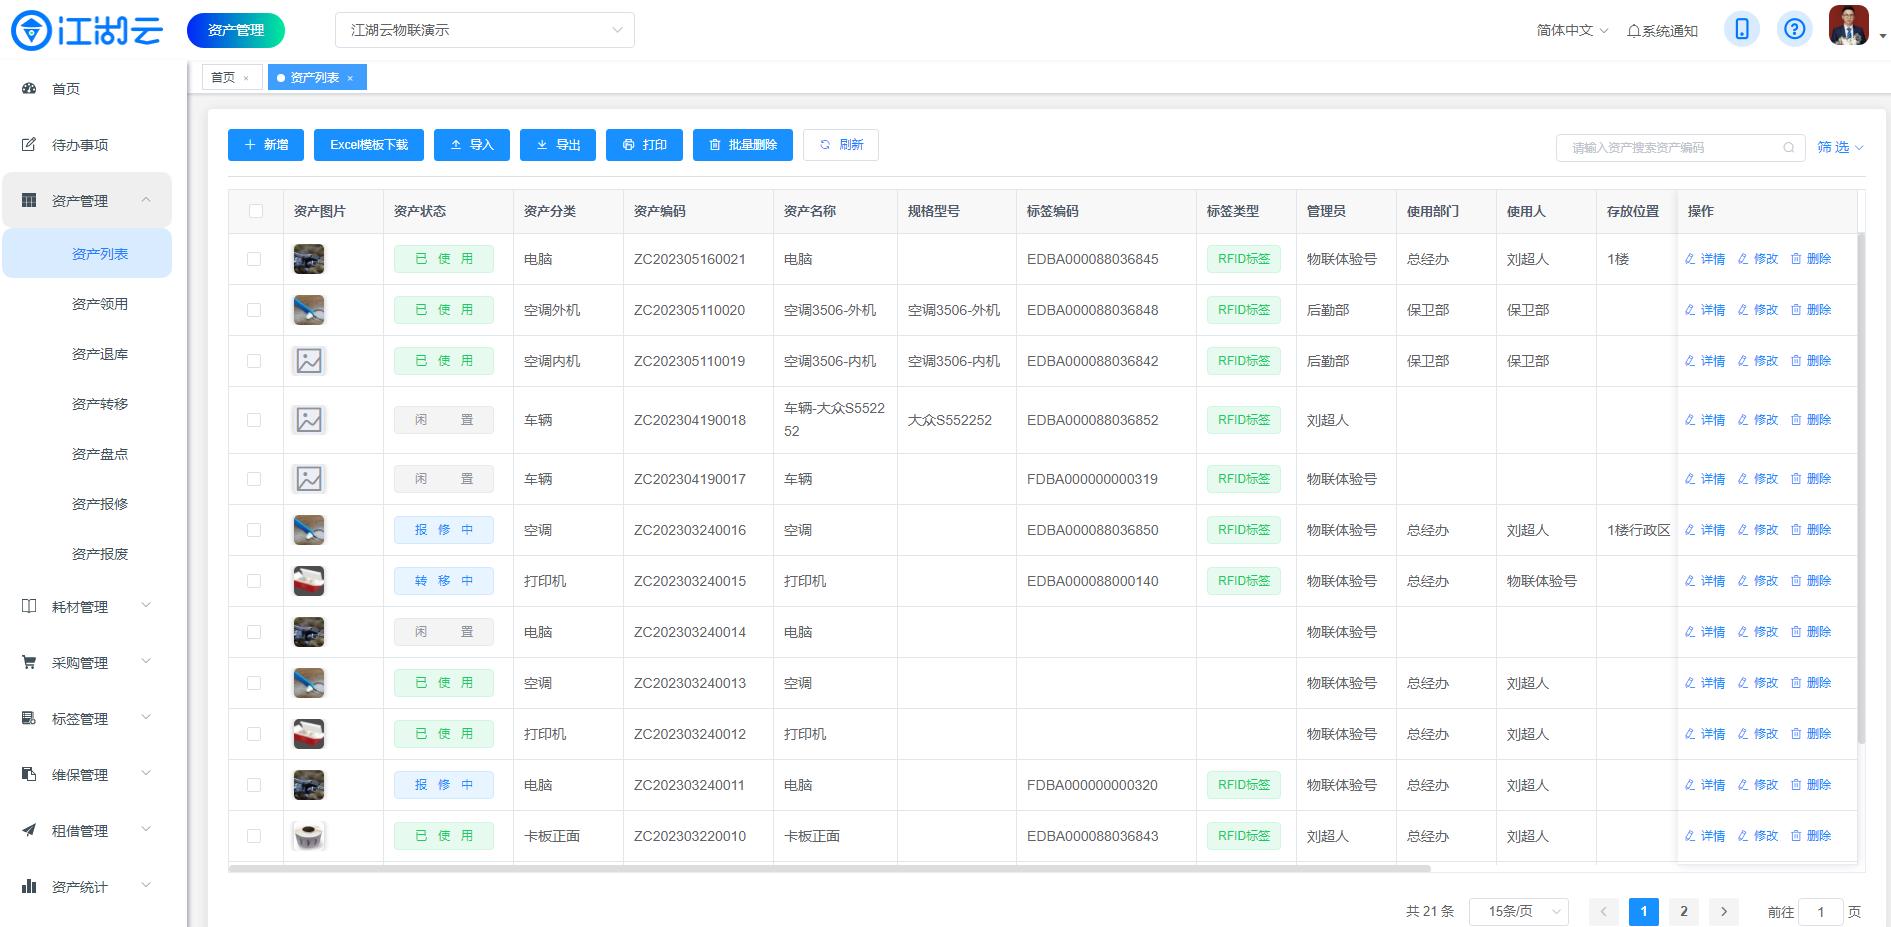The height and width of the screenshot is (927, 1891).
Task: Click the system notification bell icon
Action: 1634,31
